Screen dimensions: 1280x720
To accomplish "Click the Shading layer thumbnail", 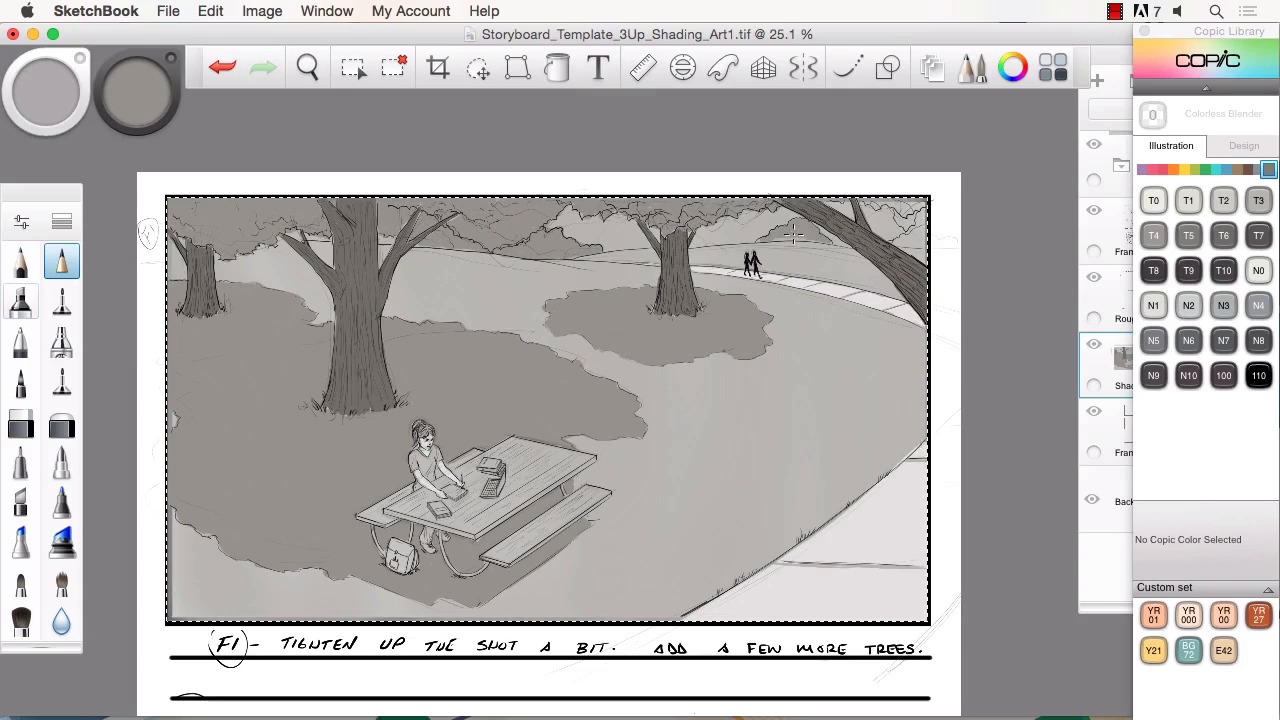I will [1123, 357].
